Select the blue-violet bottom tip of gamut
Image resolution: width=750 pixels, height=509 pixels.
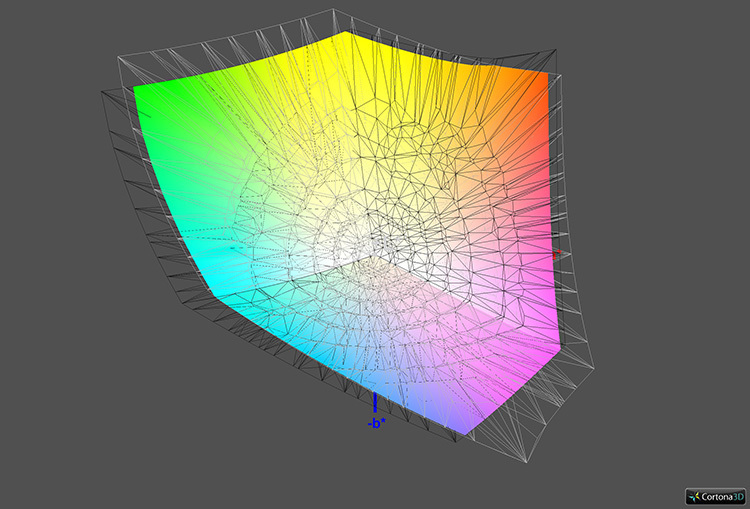463,431
